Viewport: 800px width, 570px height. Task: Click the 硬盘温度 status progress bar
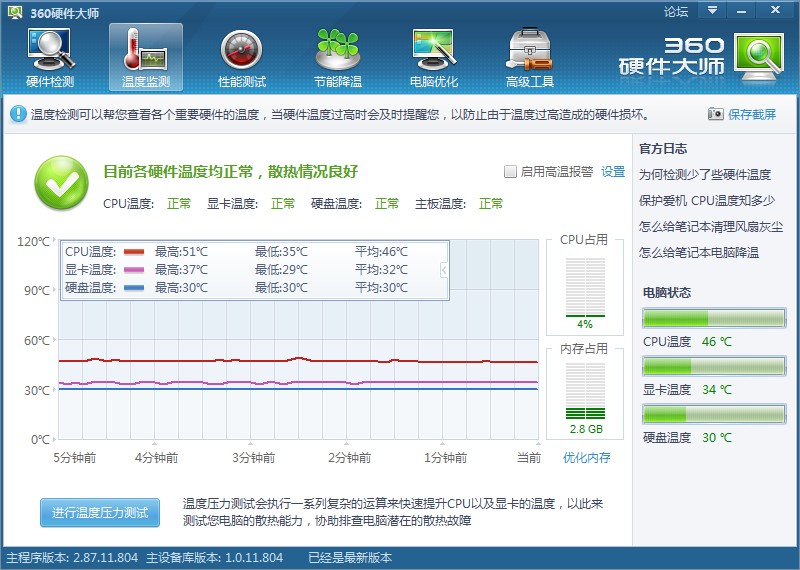[713, 415]
